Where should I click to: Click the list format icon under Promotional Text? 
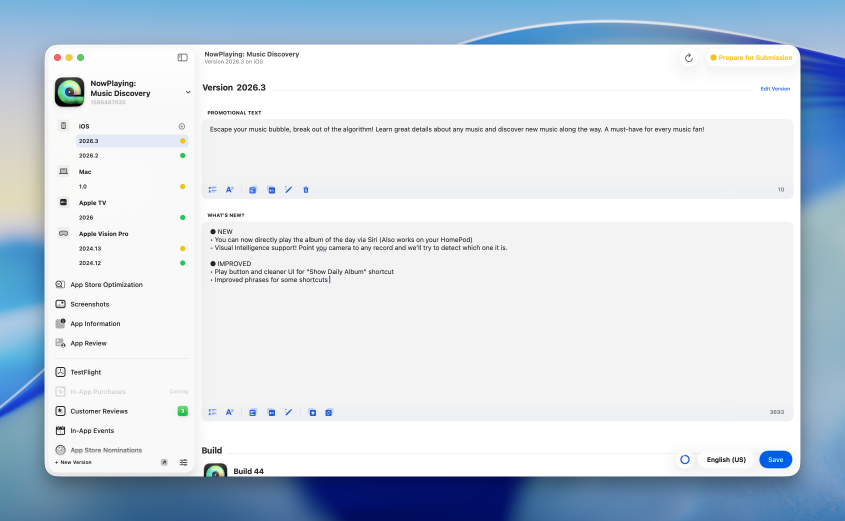[212, 189]
